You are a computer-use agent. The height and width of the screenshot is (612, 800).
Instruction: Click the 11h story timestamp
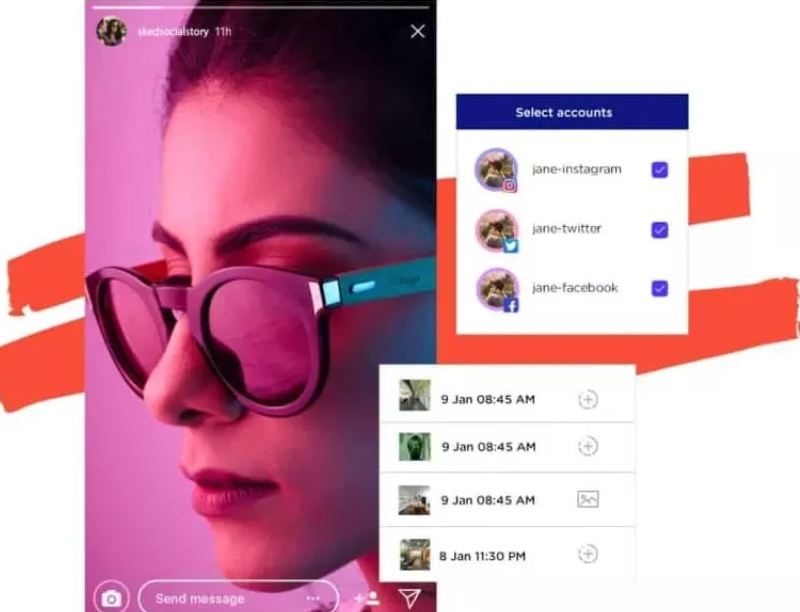pyautogui.click(x=223, y=32)
